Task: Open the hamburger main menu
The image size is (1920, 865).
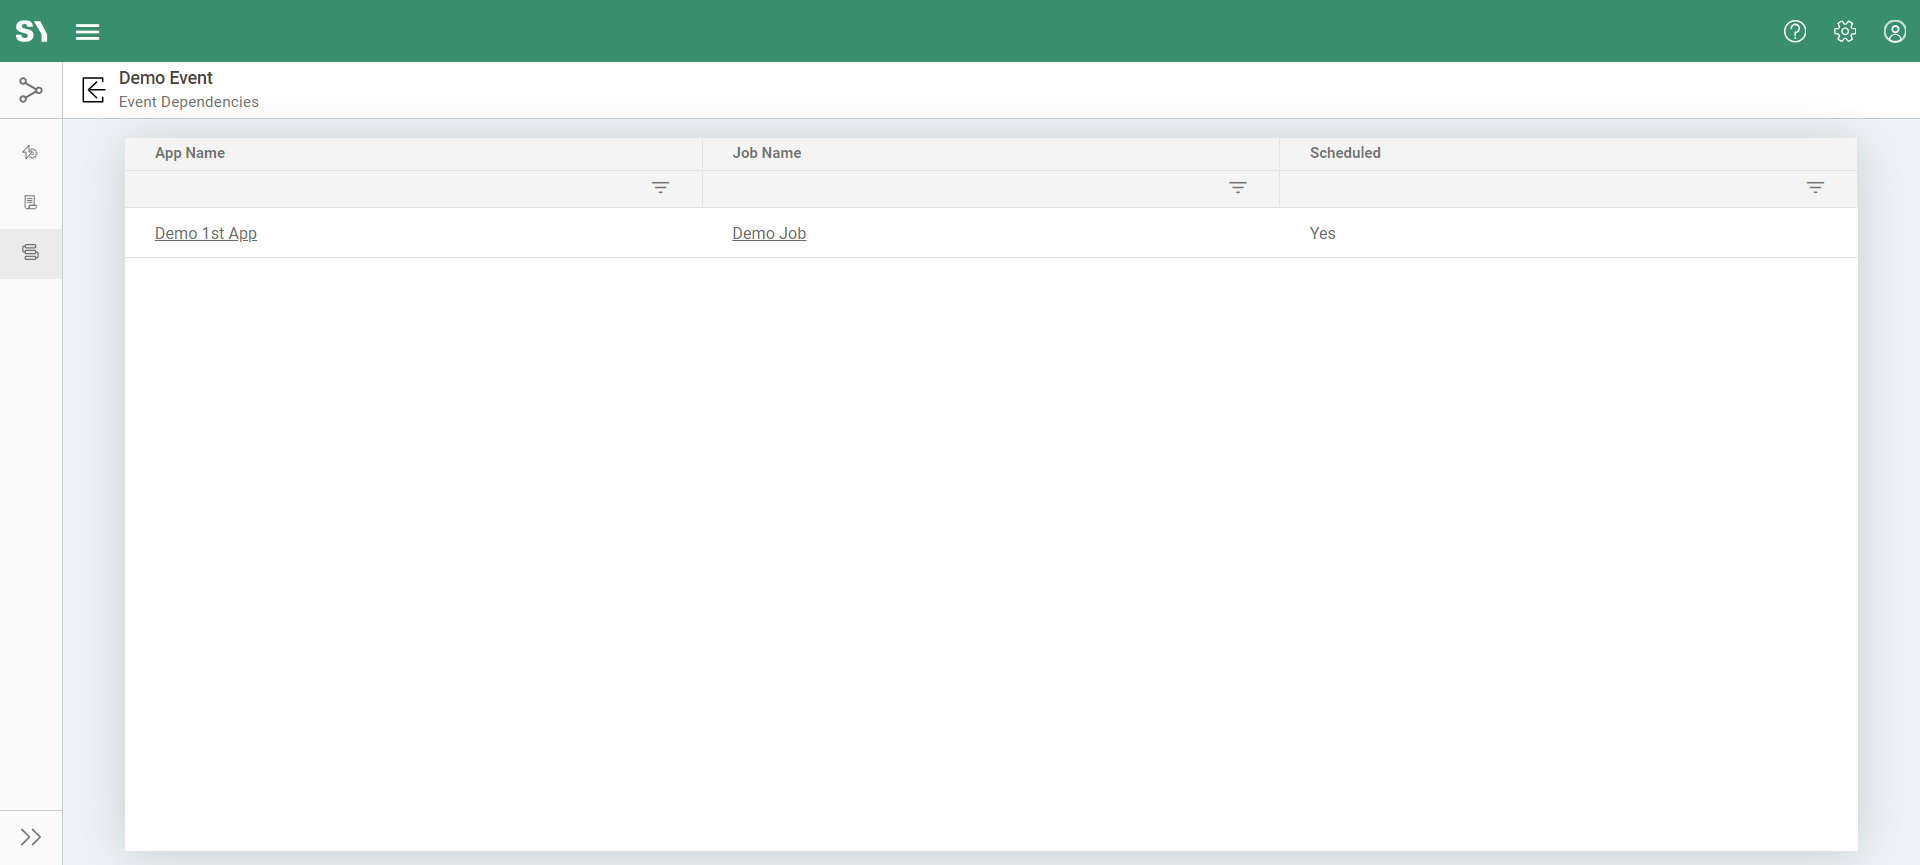Action: 88,32
